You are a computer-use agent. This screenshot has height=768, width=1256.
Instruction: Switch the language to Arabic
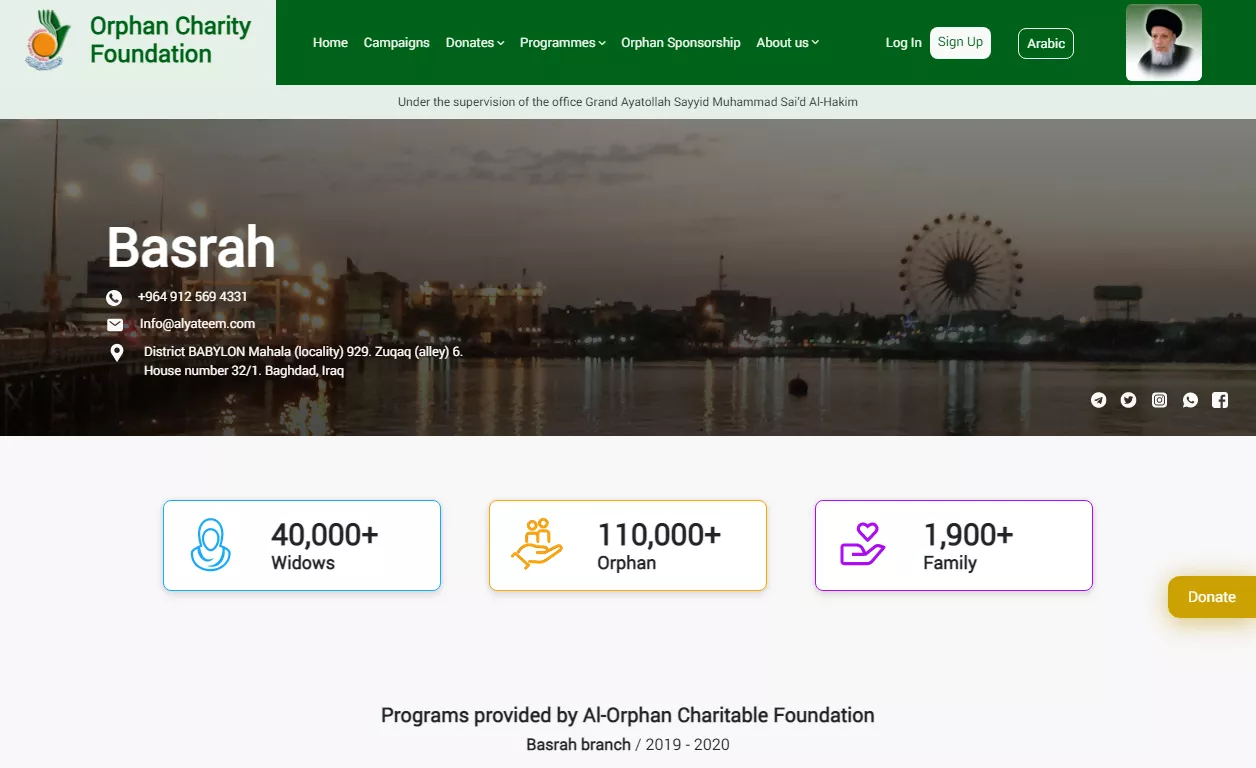click(1046, 44)
